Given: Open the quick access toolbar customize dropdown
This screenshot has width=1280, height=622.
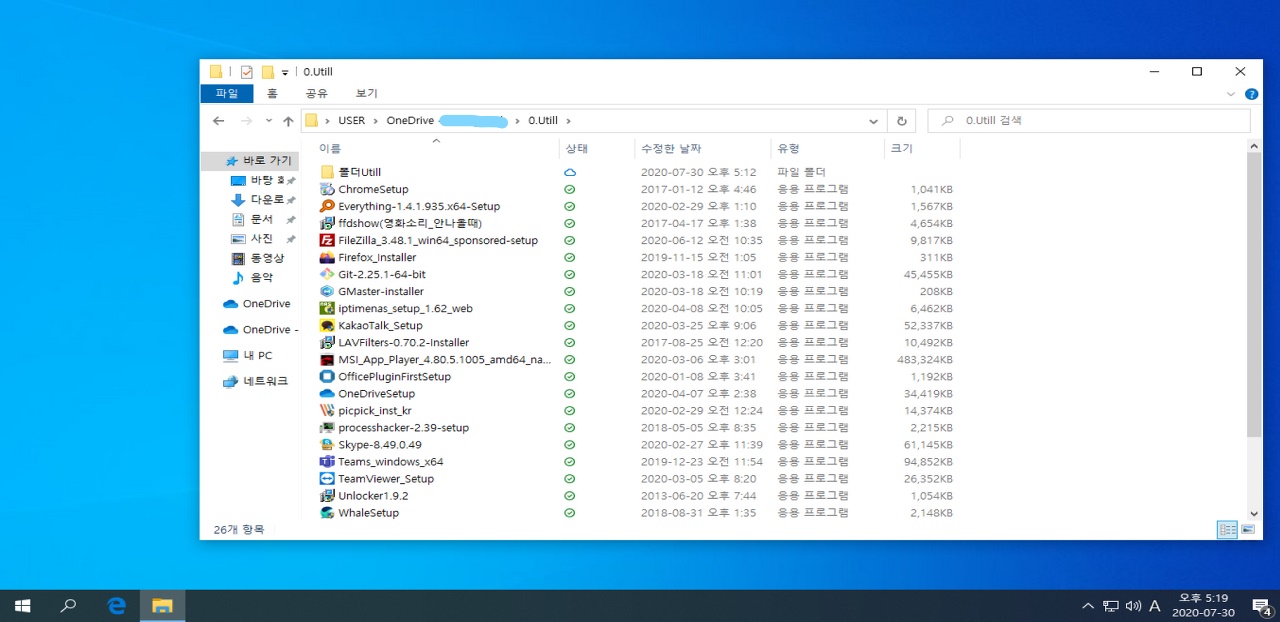Looking at the screenshot, I should pyautogui.click(x=285, y=72).
